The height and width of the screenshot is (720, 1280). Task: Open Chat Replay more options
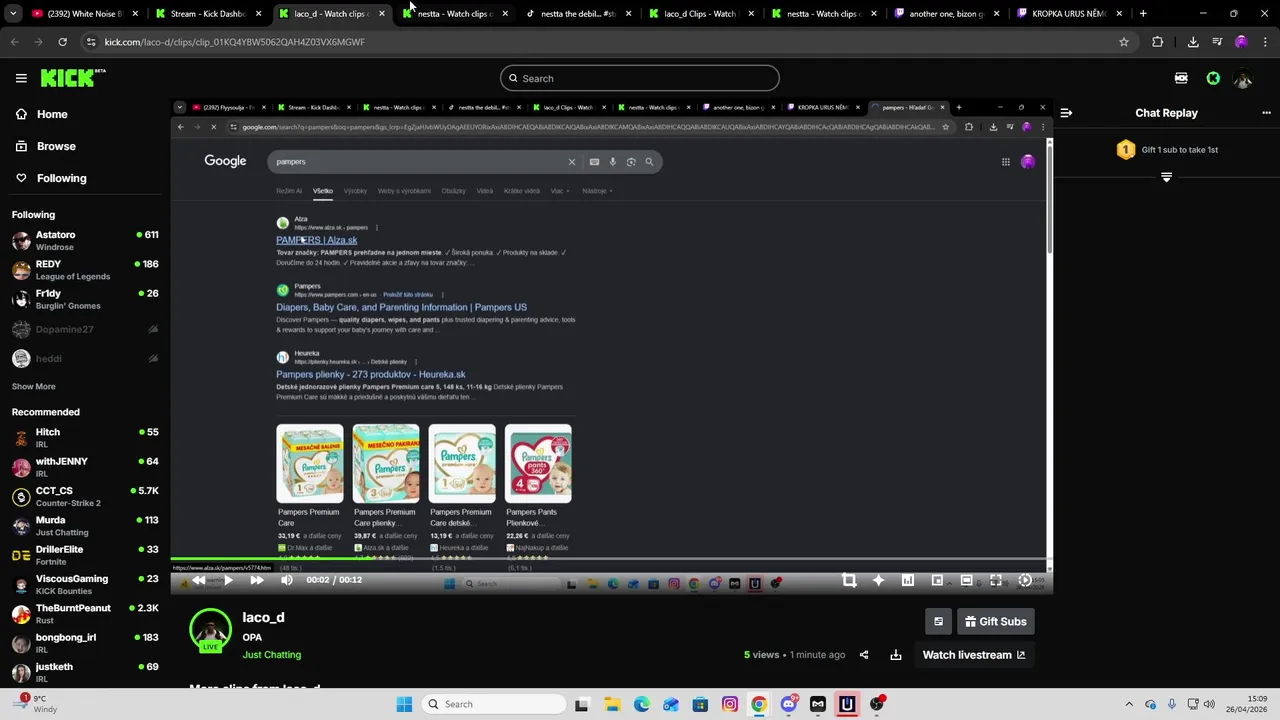point(1266,113)
